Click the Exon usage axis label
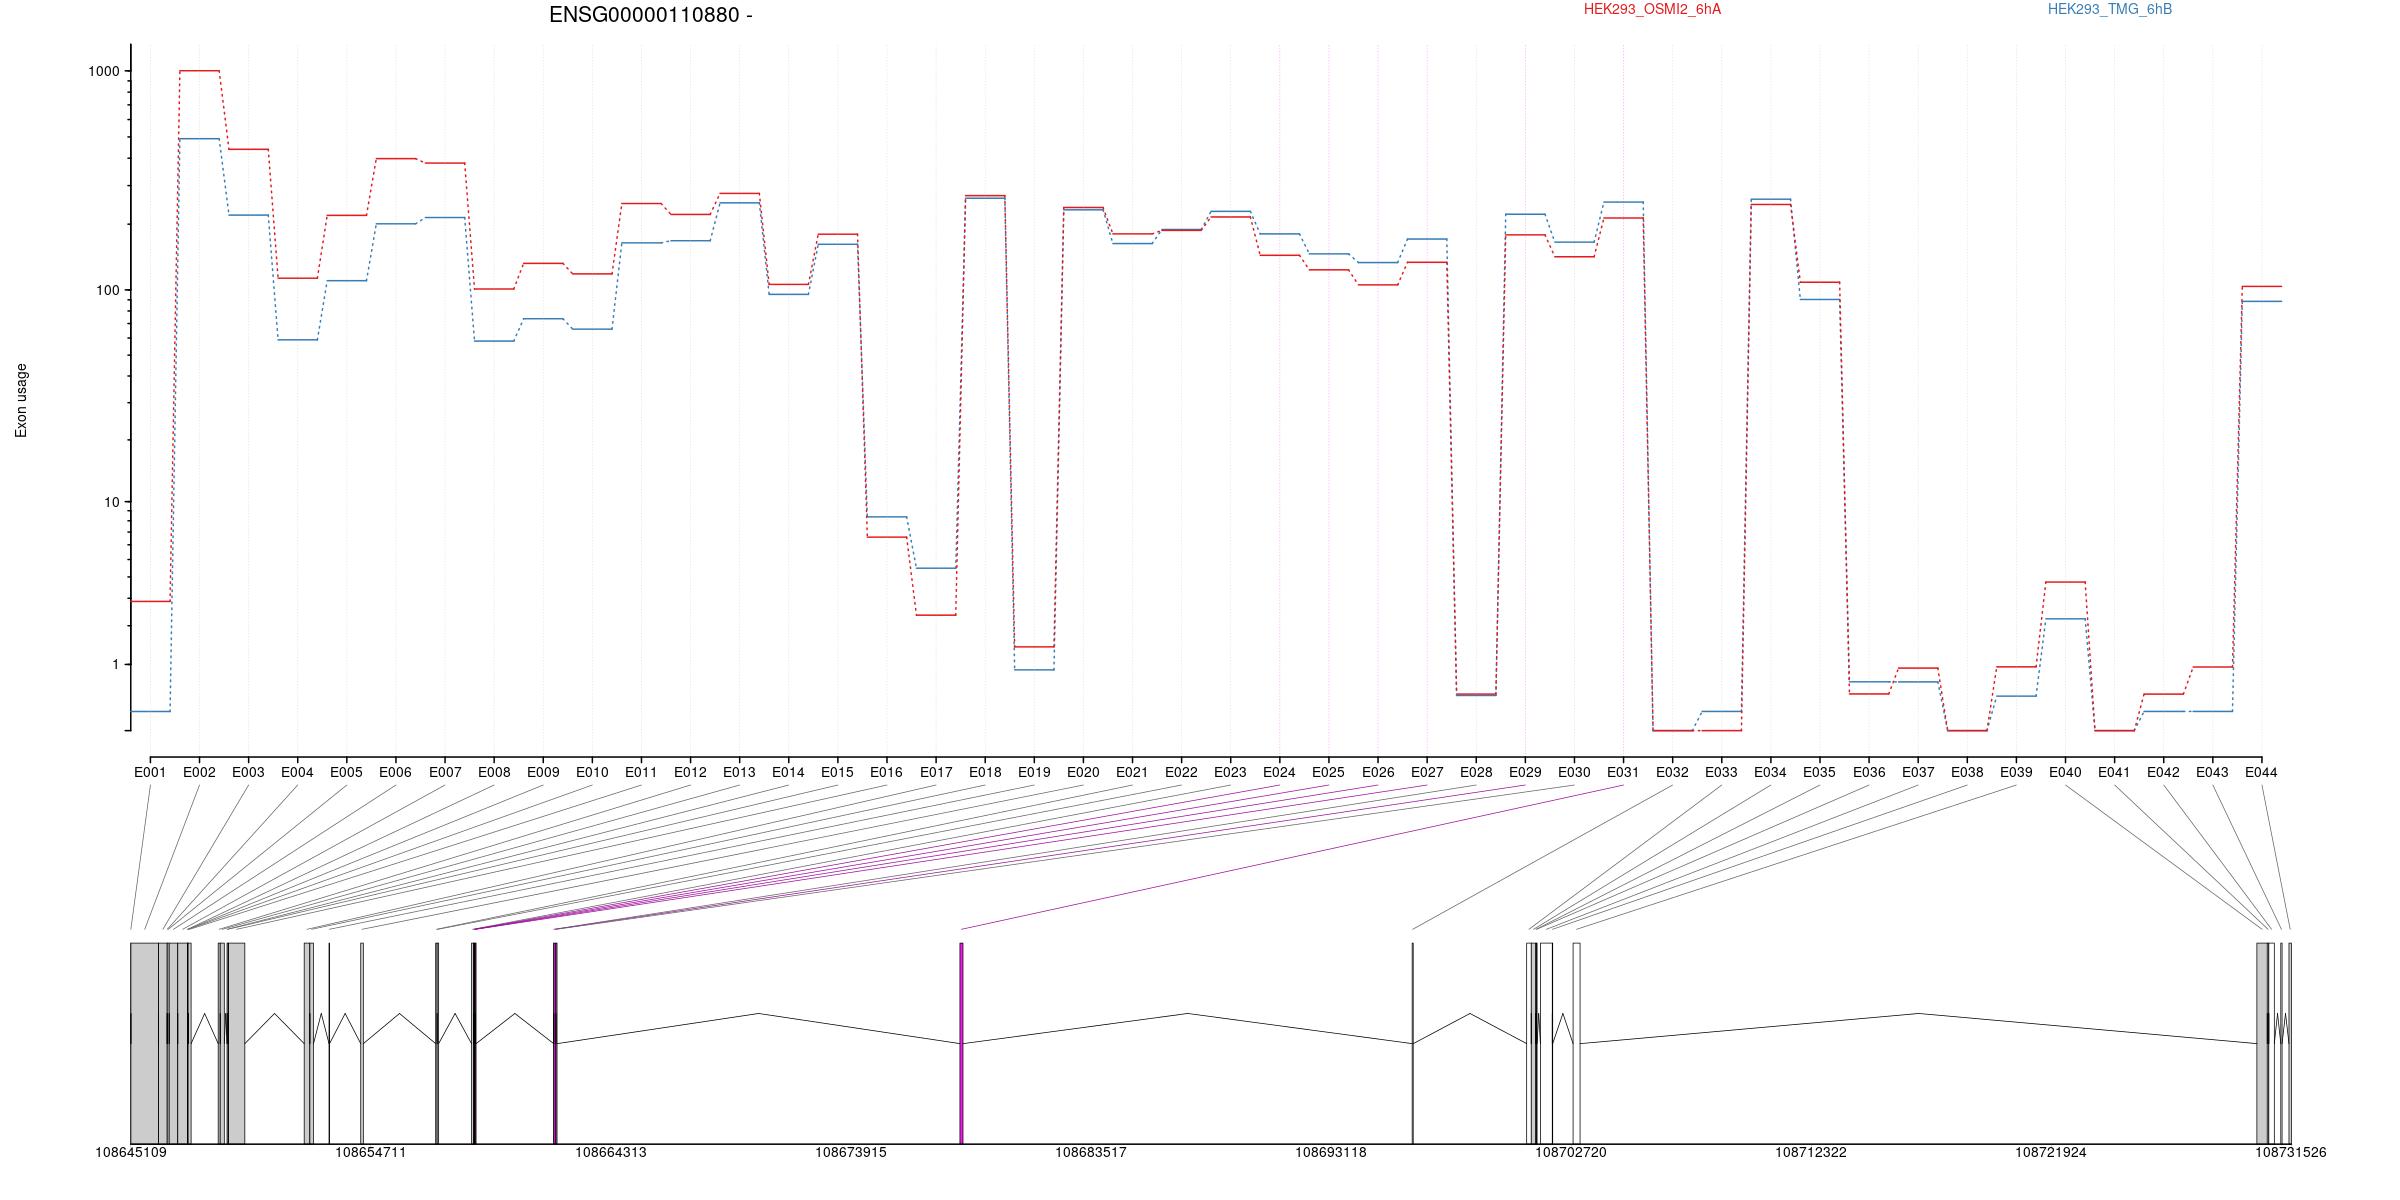The image size is (2400, 1200). (x=21, y=400)
